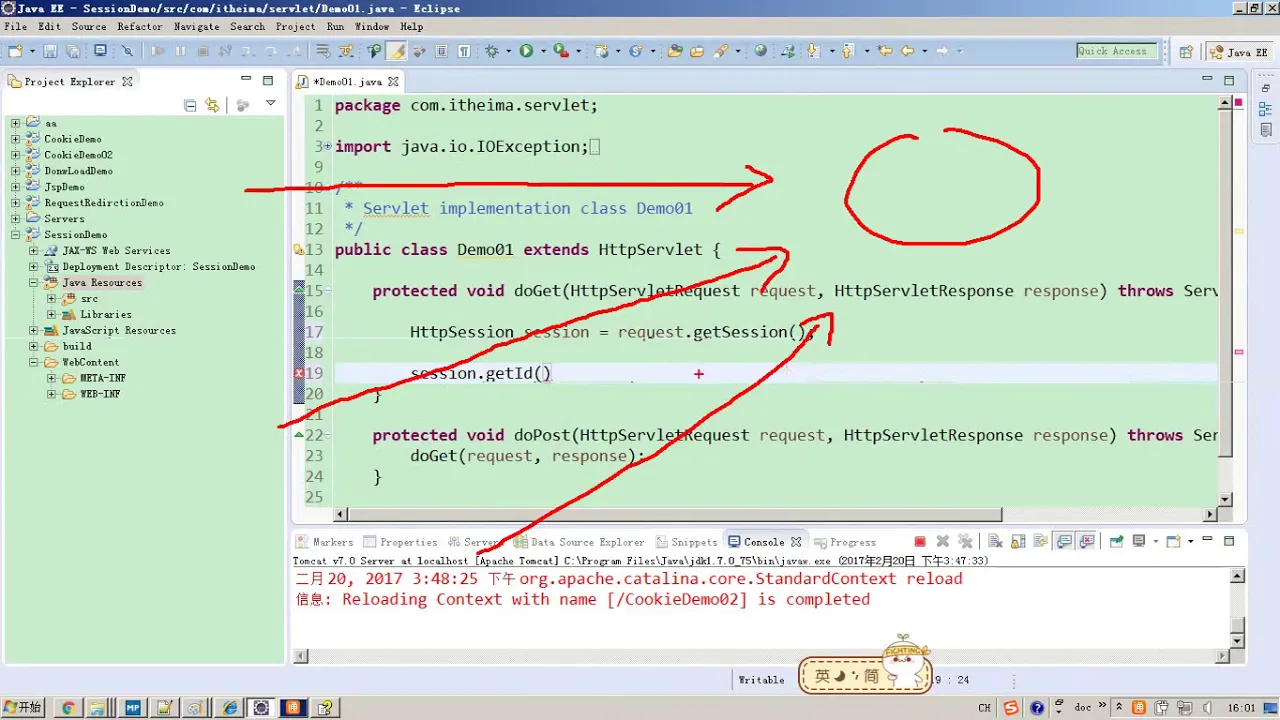The width and height of the screenshot is (1280, 720).
Task: Select the Java EE perspective button
Action: 1241,52
